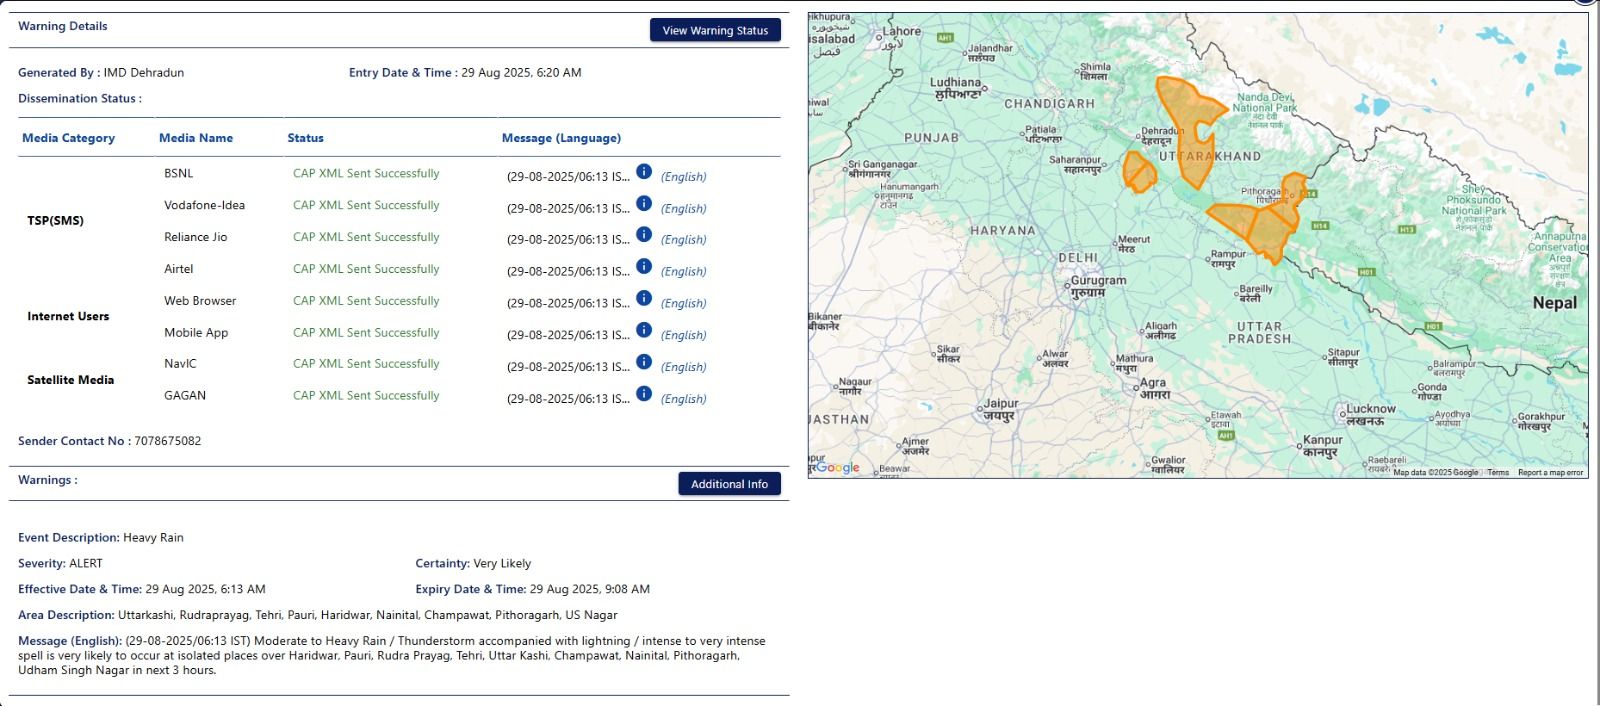Screen dimensions: 1600x706
Task: Open the map Terms link
Action: point(1497,473)
